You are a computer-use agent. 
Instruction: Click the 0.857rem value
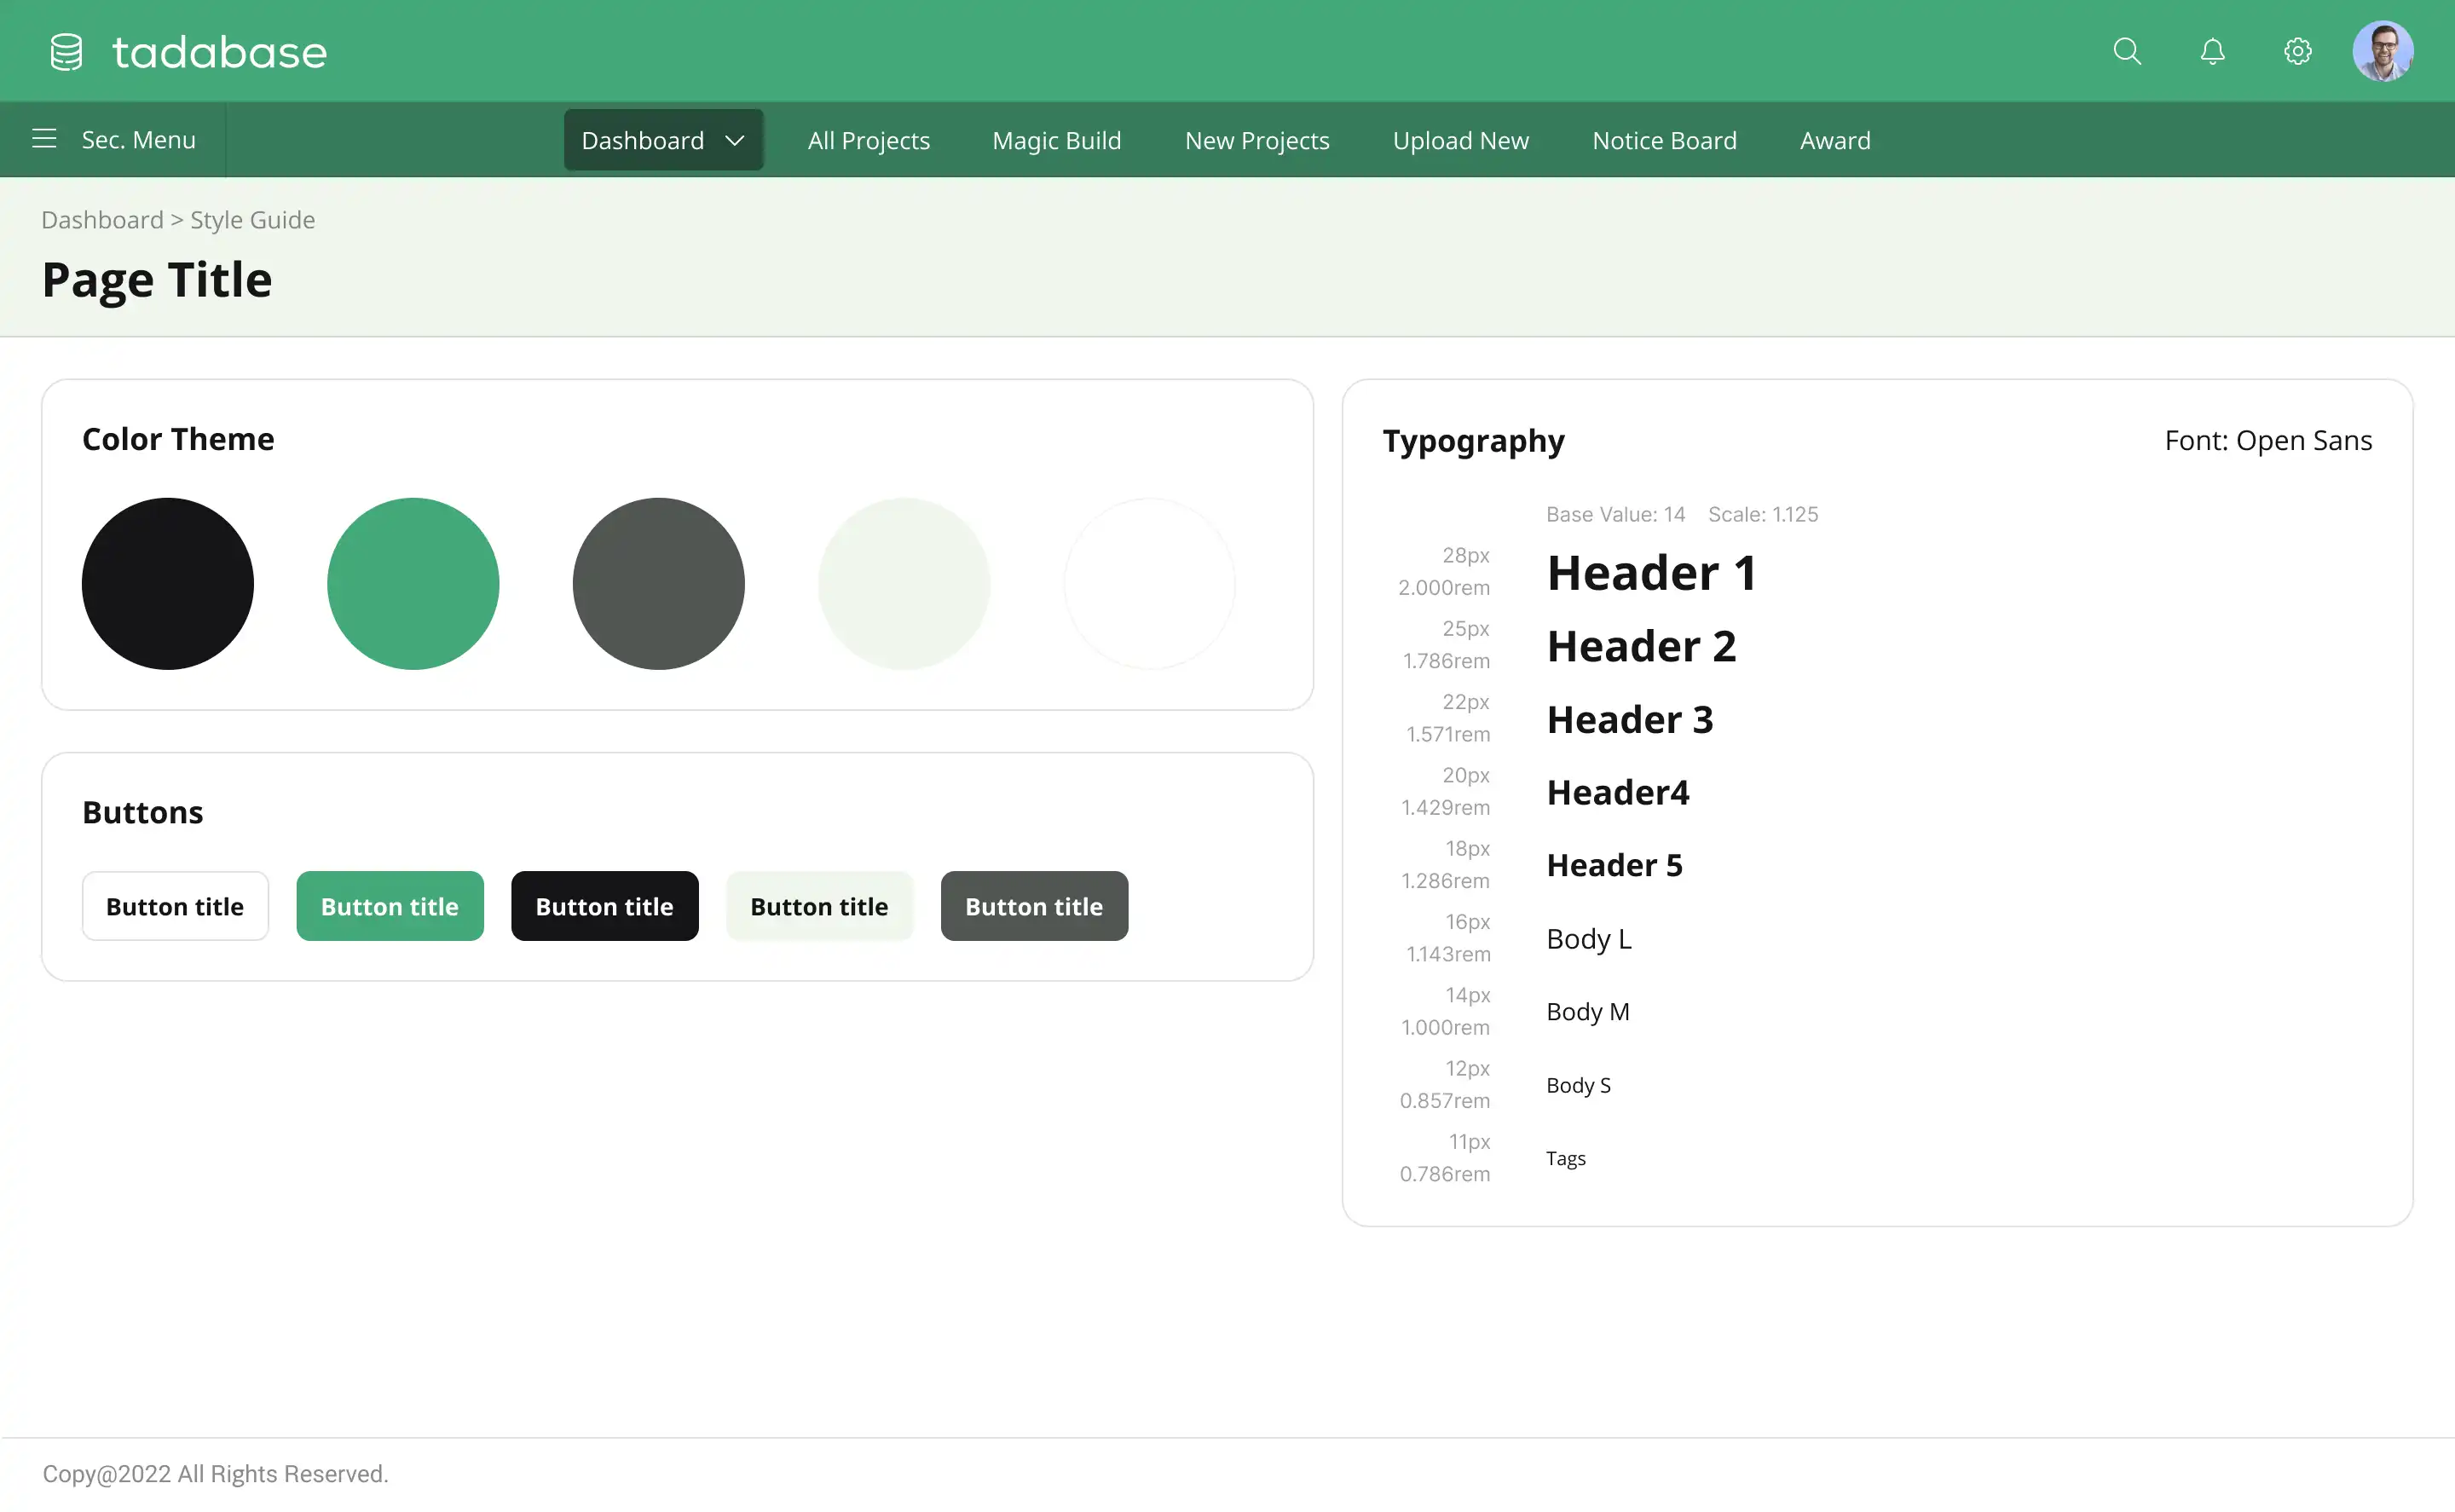coord(1444,1100)
